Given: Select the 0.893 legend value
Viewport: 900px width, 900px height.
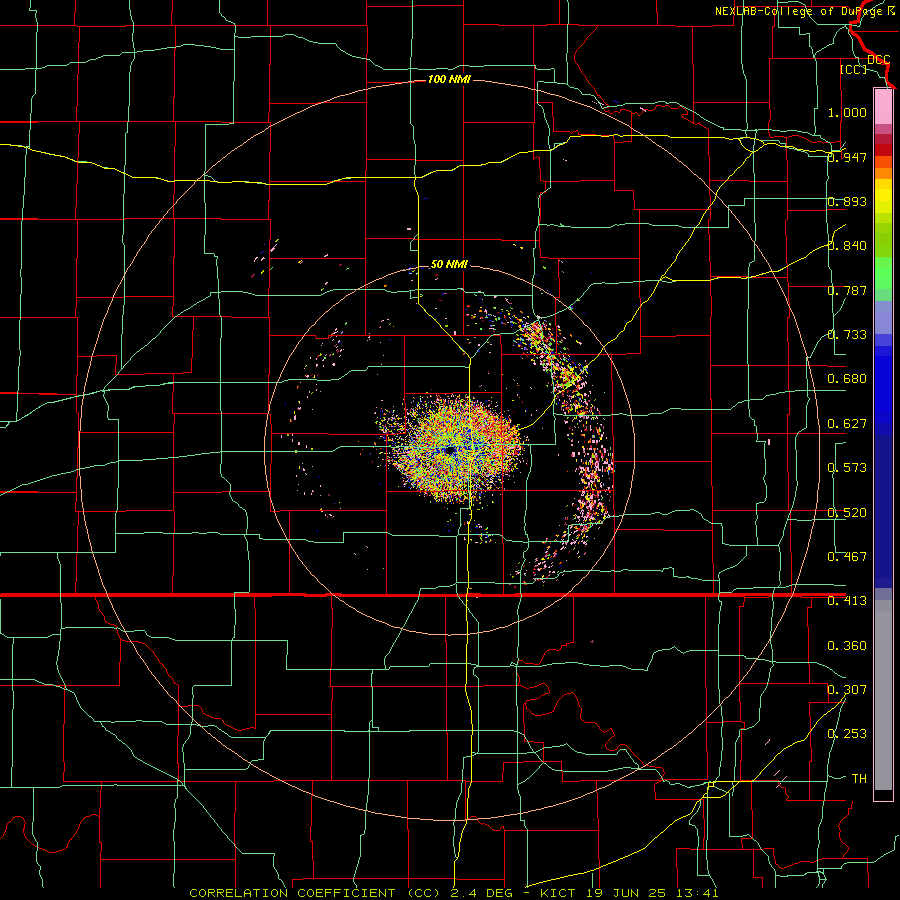Looking at the screenshot, I should (847, 201).
